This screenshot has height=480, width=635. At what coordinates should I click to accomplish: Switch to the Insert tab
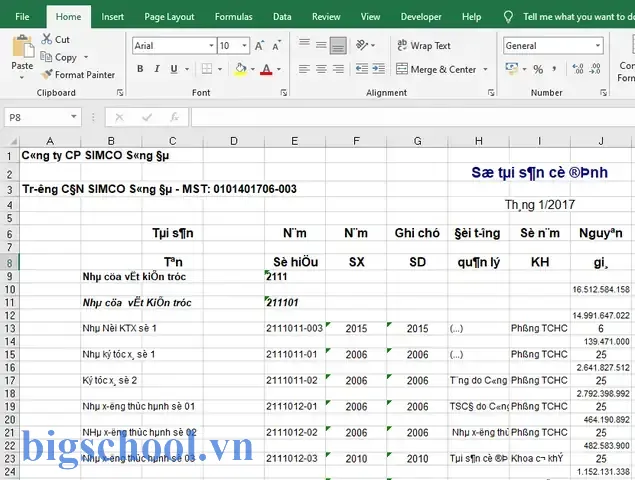[112, 17]
